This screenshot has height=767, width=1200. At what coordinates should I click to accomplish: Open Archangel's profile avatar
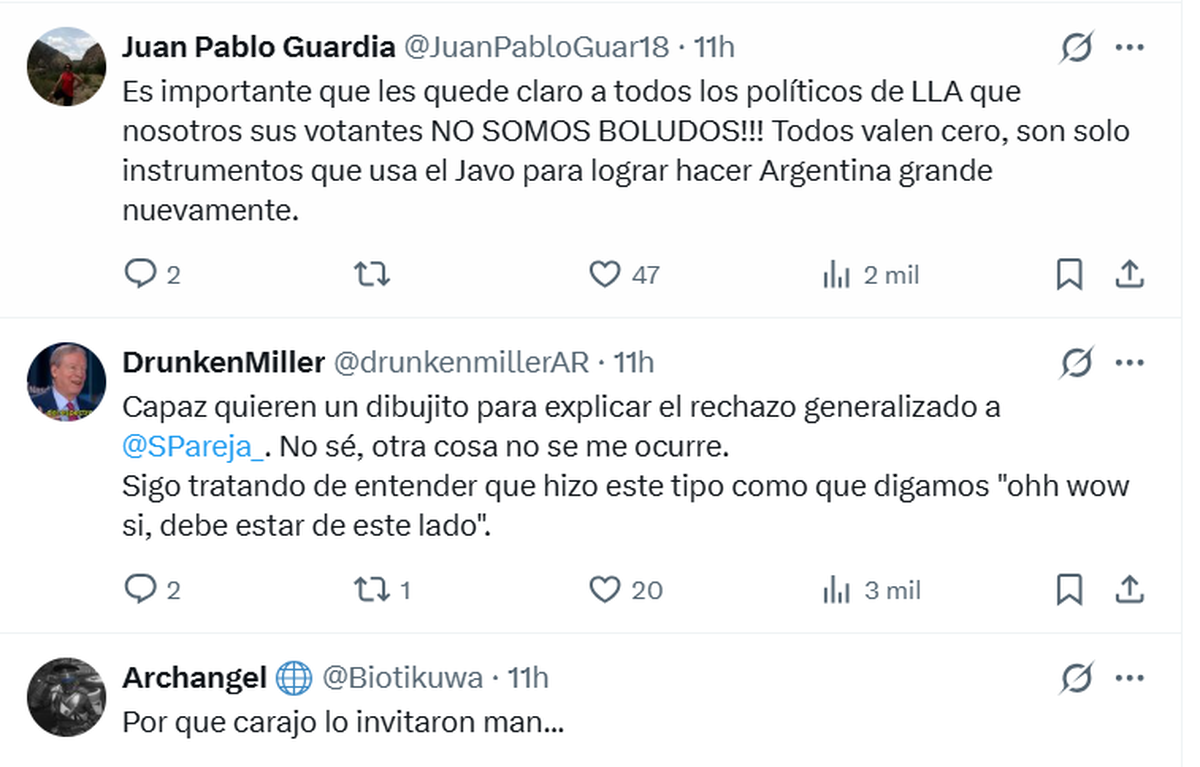click(66, 697)
